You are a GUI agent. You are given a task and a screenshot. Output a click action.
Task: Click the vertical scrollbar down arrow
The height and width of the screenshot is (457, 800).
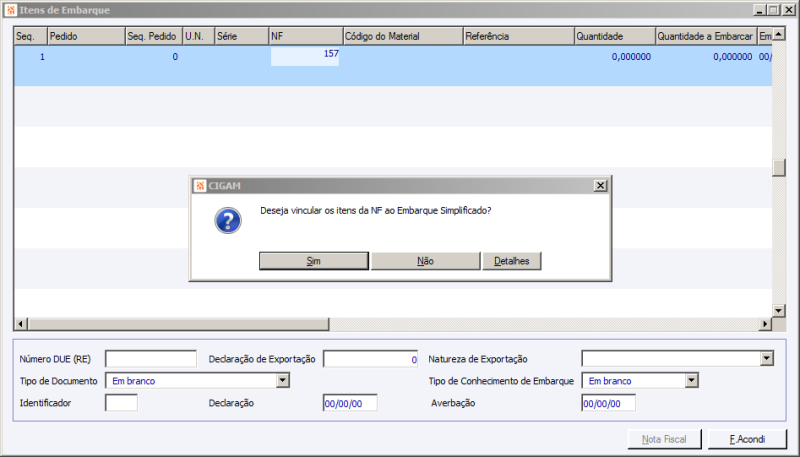coord(779,310)
